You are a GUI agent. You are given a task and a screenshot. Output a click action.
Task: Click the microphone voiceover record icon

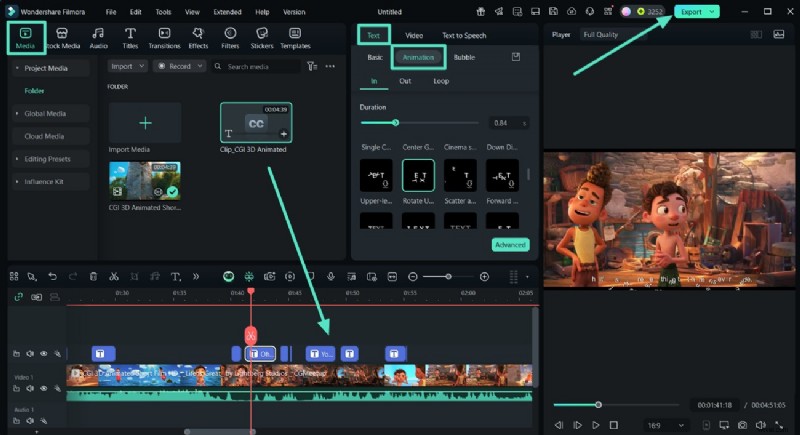click(x=330, y=276)
